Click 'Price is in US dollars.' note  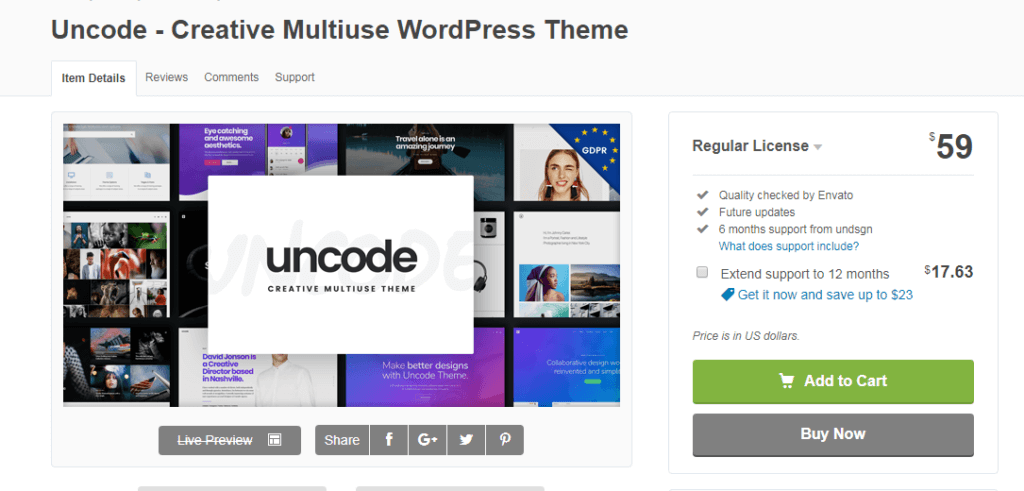746,336
